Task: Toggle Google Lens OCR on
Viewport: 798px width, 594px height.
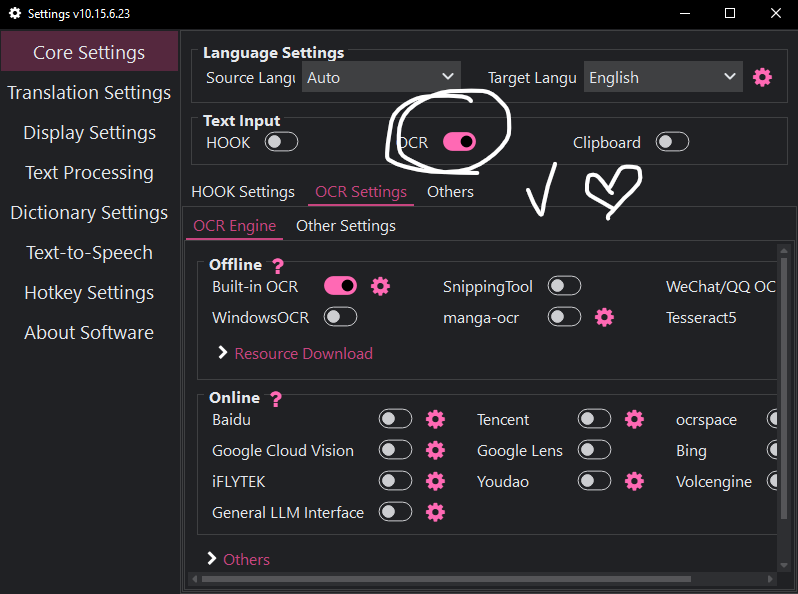Action: point(594,450)
